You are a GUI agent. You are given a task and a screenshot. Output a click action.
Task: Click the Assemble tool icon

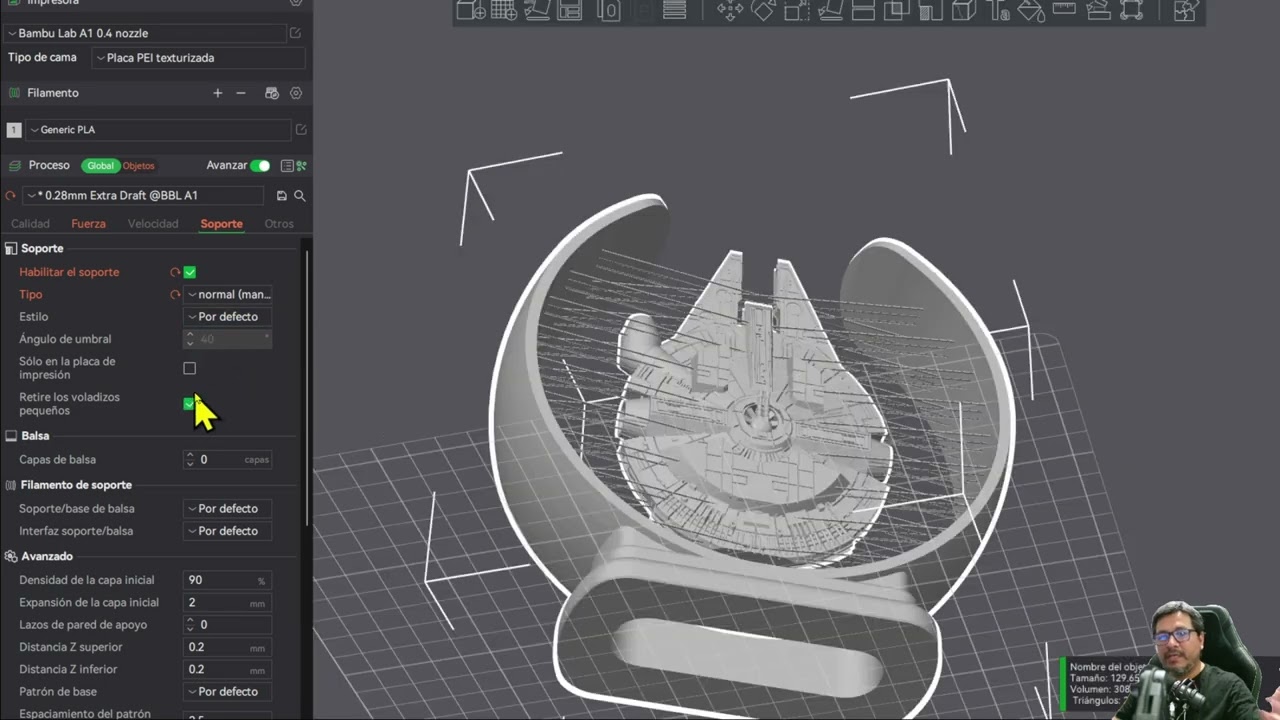click(x=1098, y=11)
